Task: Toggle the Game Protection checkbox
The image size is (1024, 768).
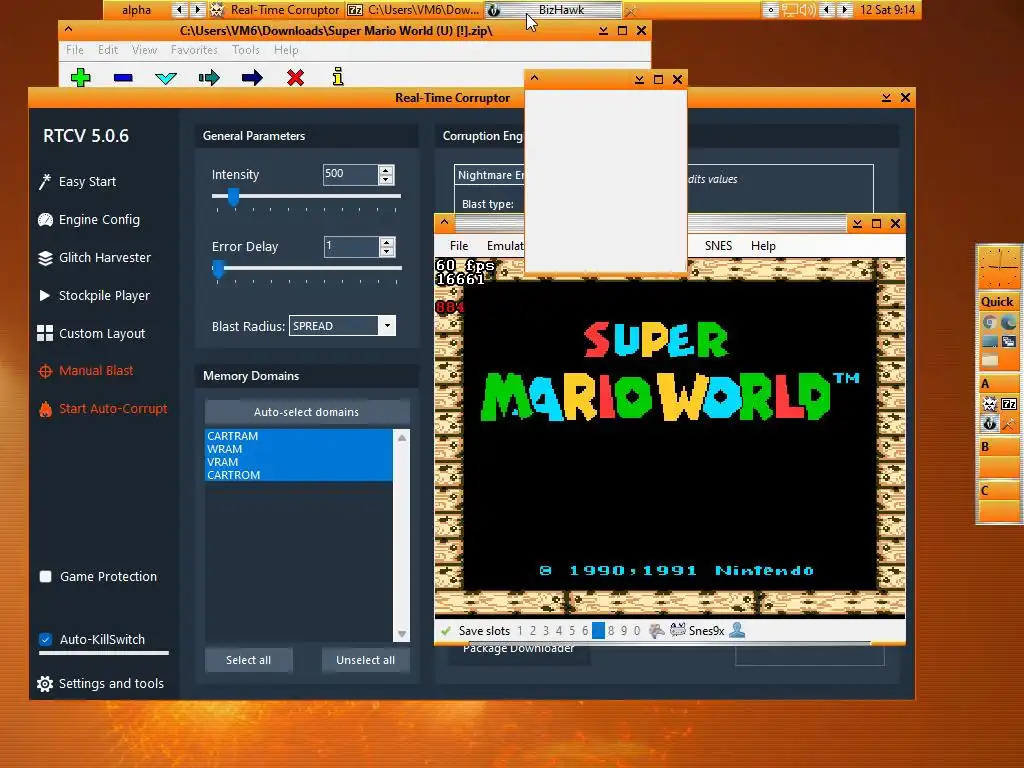Action: coord(46,577)
